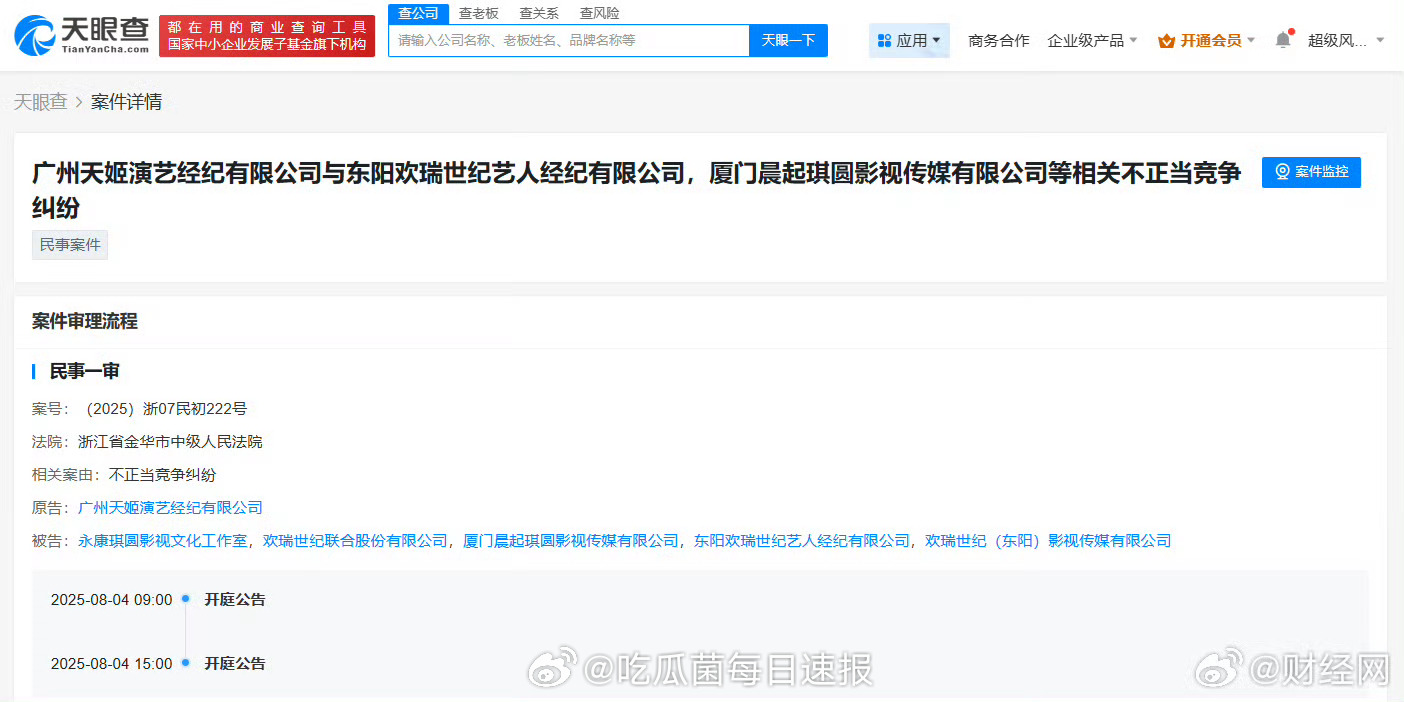The image size is (1404, 702).
Task: Select the 查公司 search tab
Action: [x=418, y=13]
